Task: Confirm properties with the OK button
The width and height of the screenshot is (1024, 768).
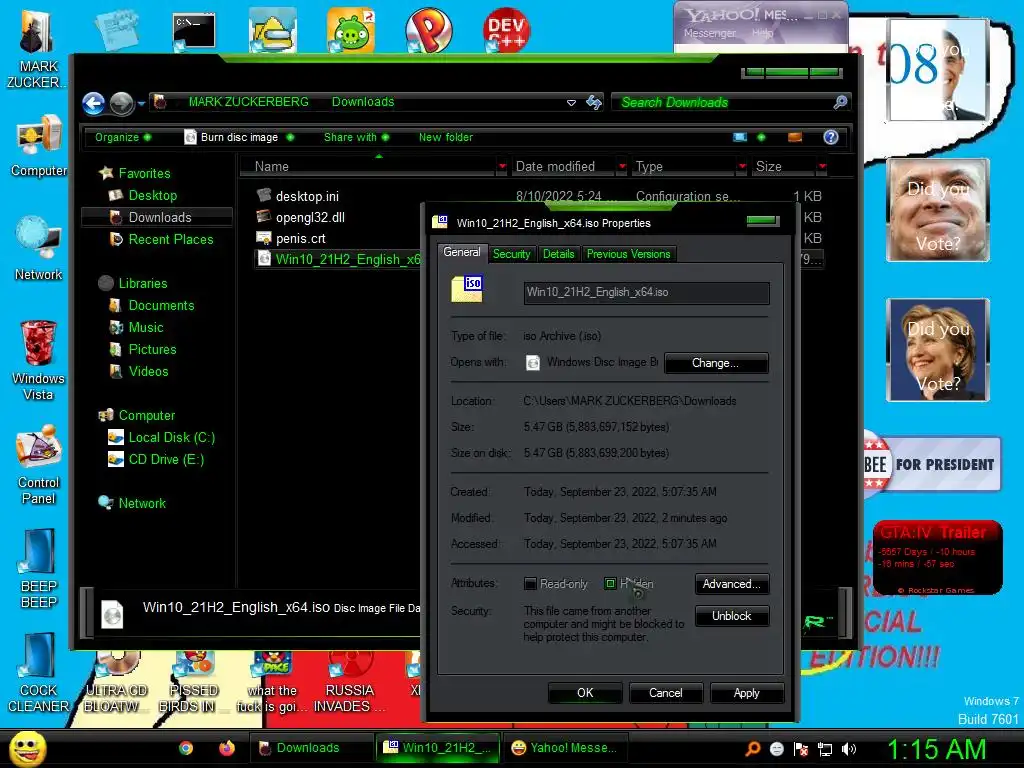Action: pyautogui.click(x=585, y=693)
